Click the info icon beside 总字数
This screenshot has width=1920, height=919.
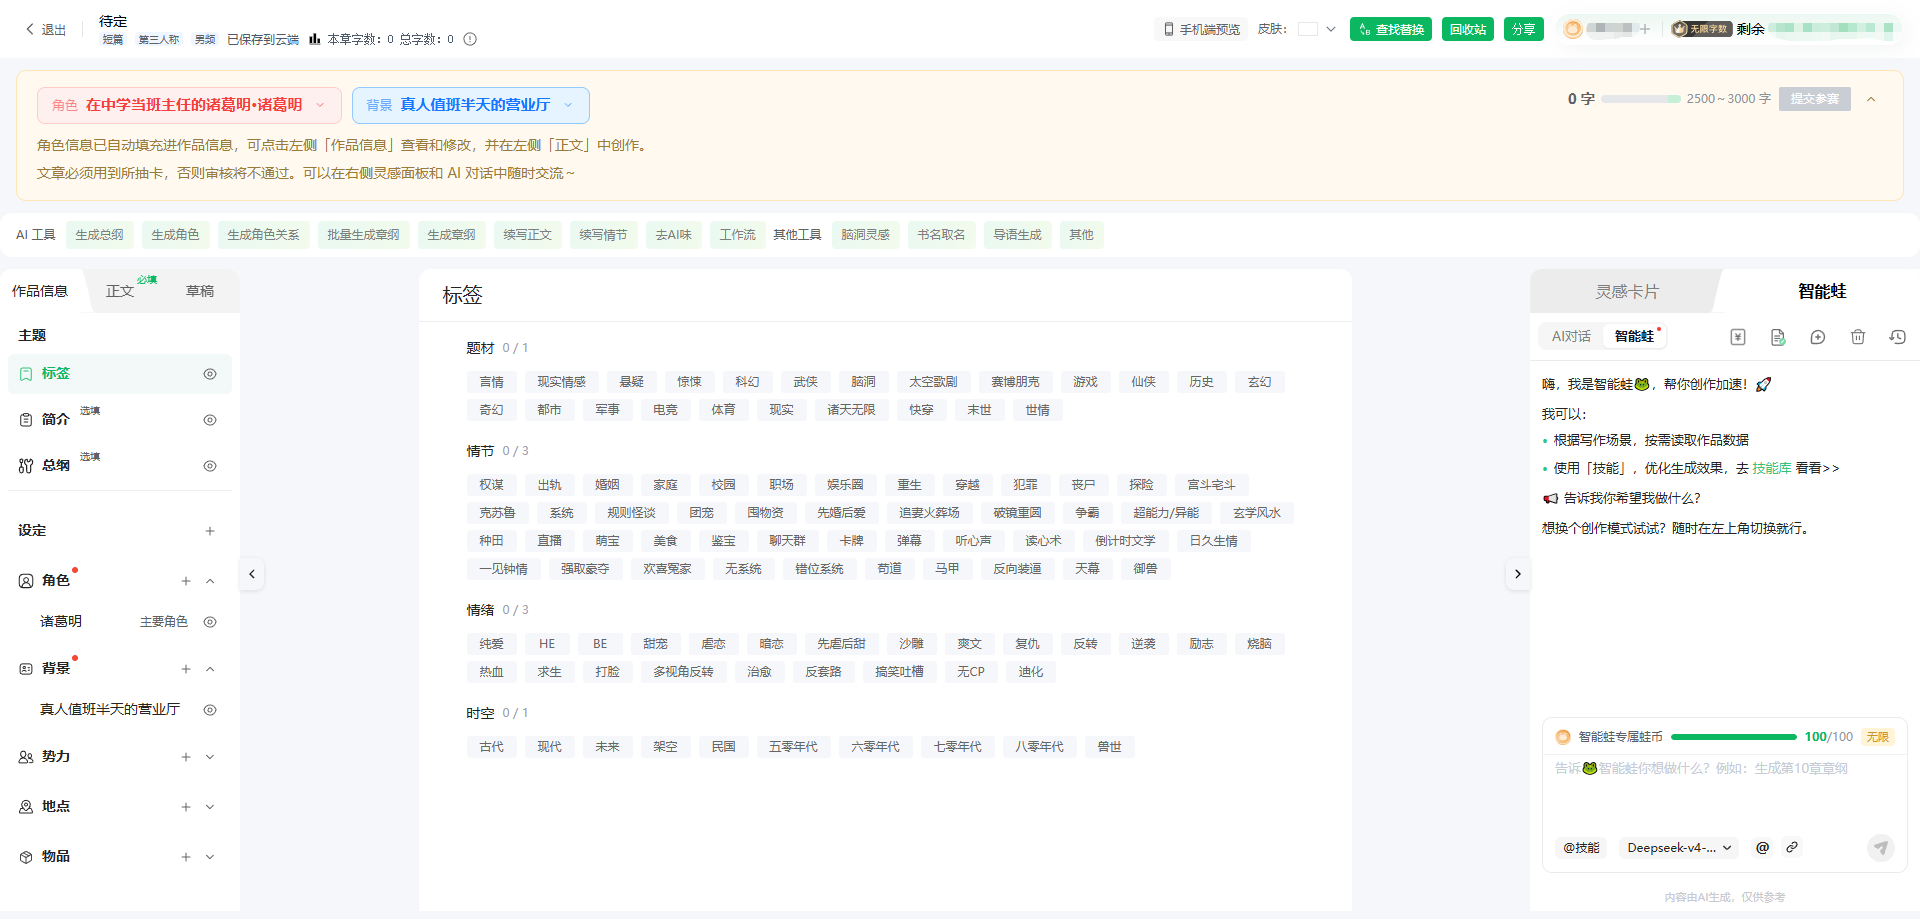pyautogui.click(x=470, y=39)
